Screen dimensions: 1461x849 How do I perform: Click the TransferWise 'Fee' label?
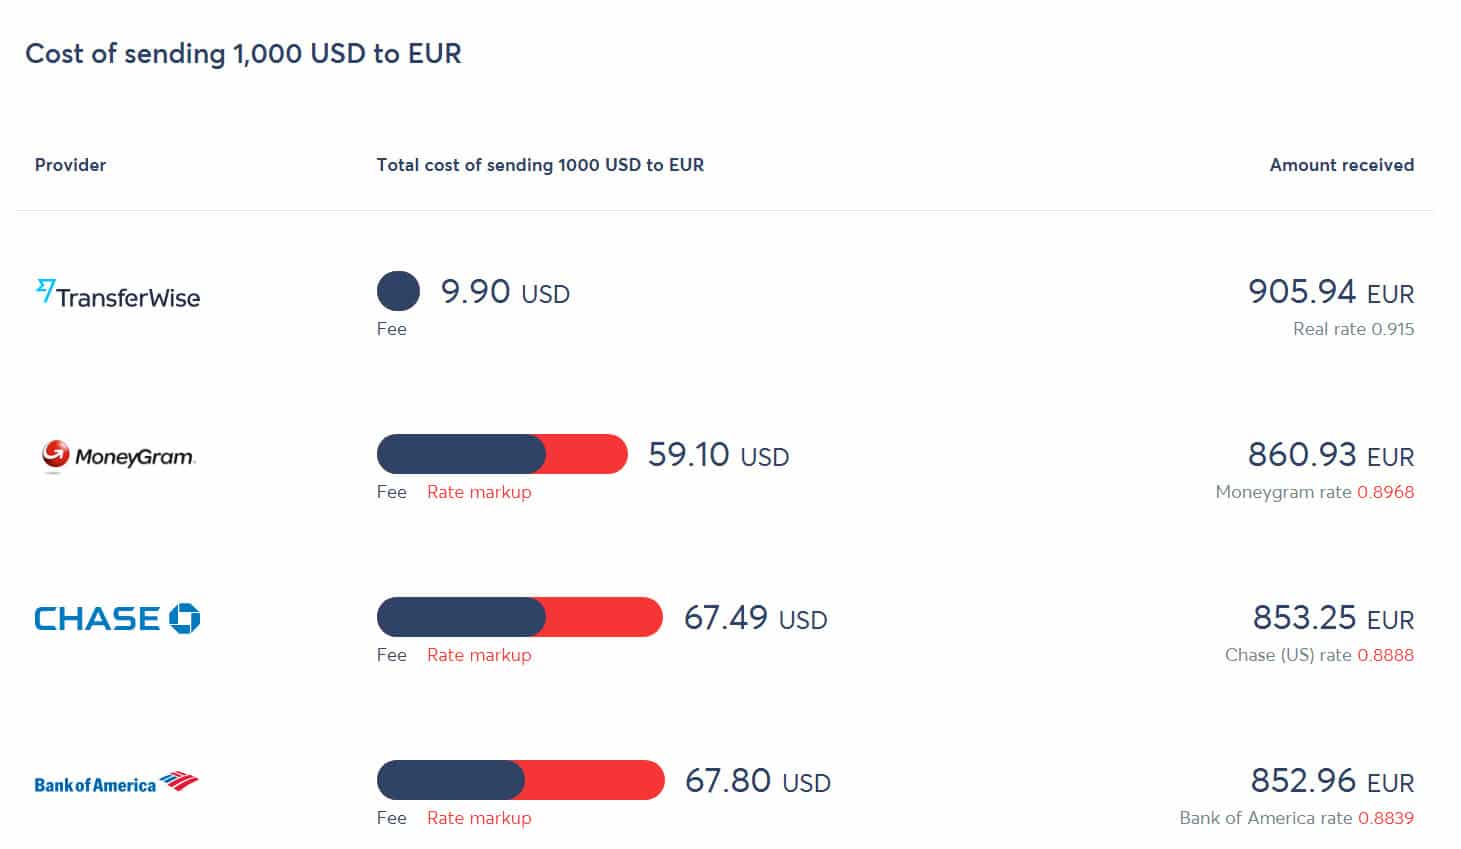[x=392, y=329]
